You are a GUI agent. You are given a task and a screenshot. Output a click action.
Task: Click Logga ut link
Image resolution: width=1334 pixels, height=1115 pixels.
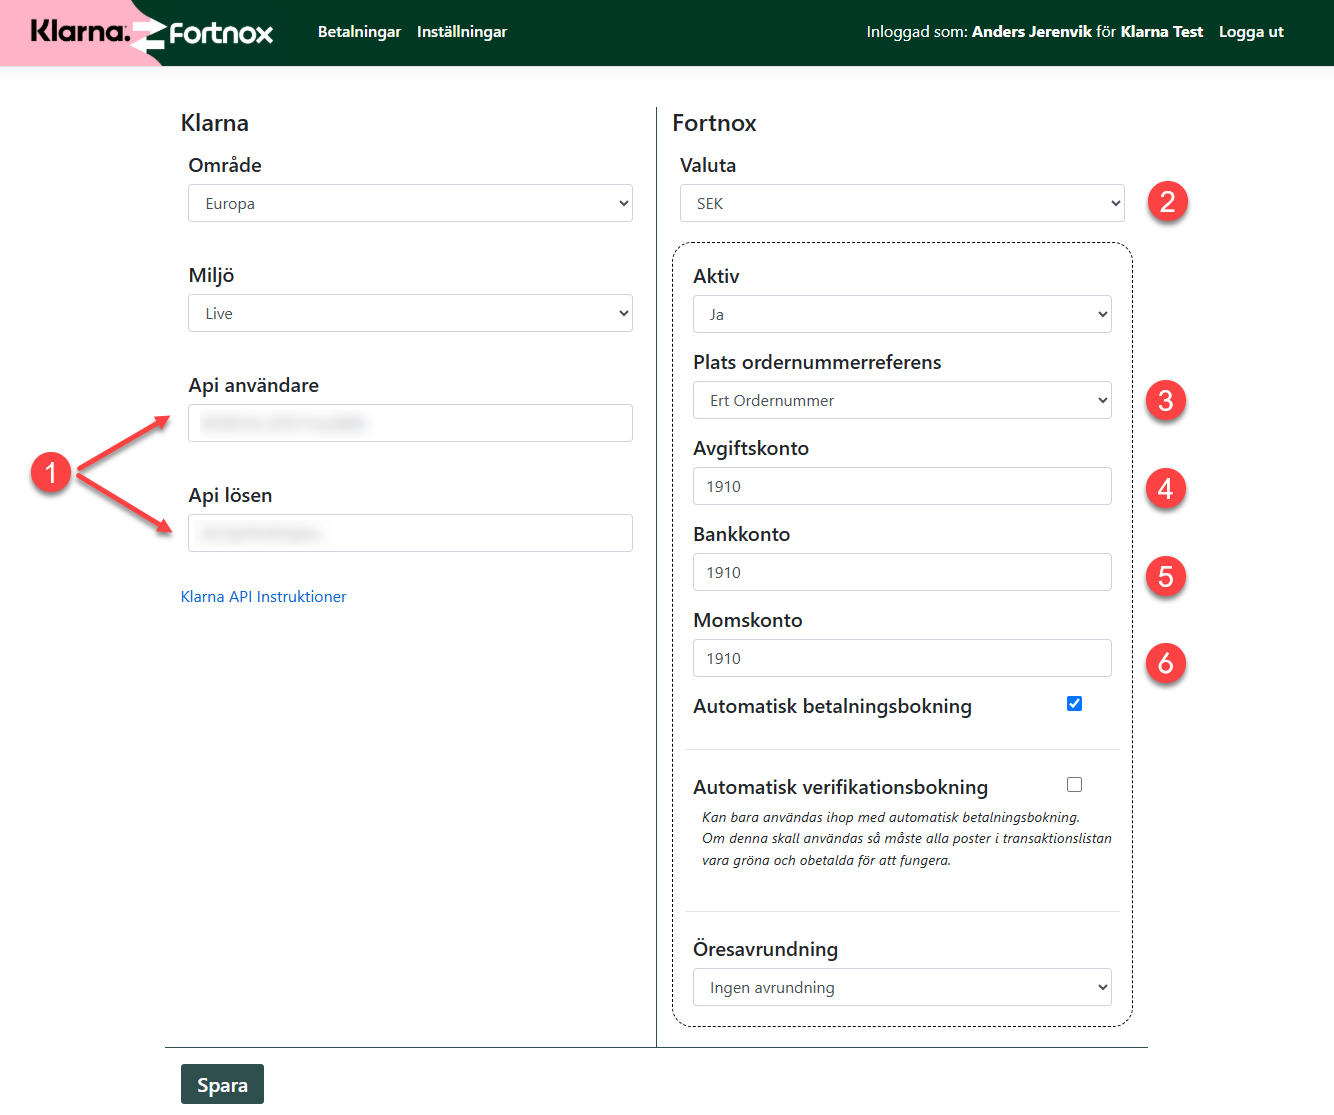click(1251, 32)
